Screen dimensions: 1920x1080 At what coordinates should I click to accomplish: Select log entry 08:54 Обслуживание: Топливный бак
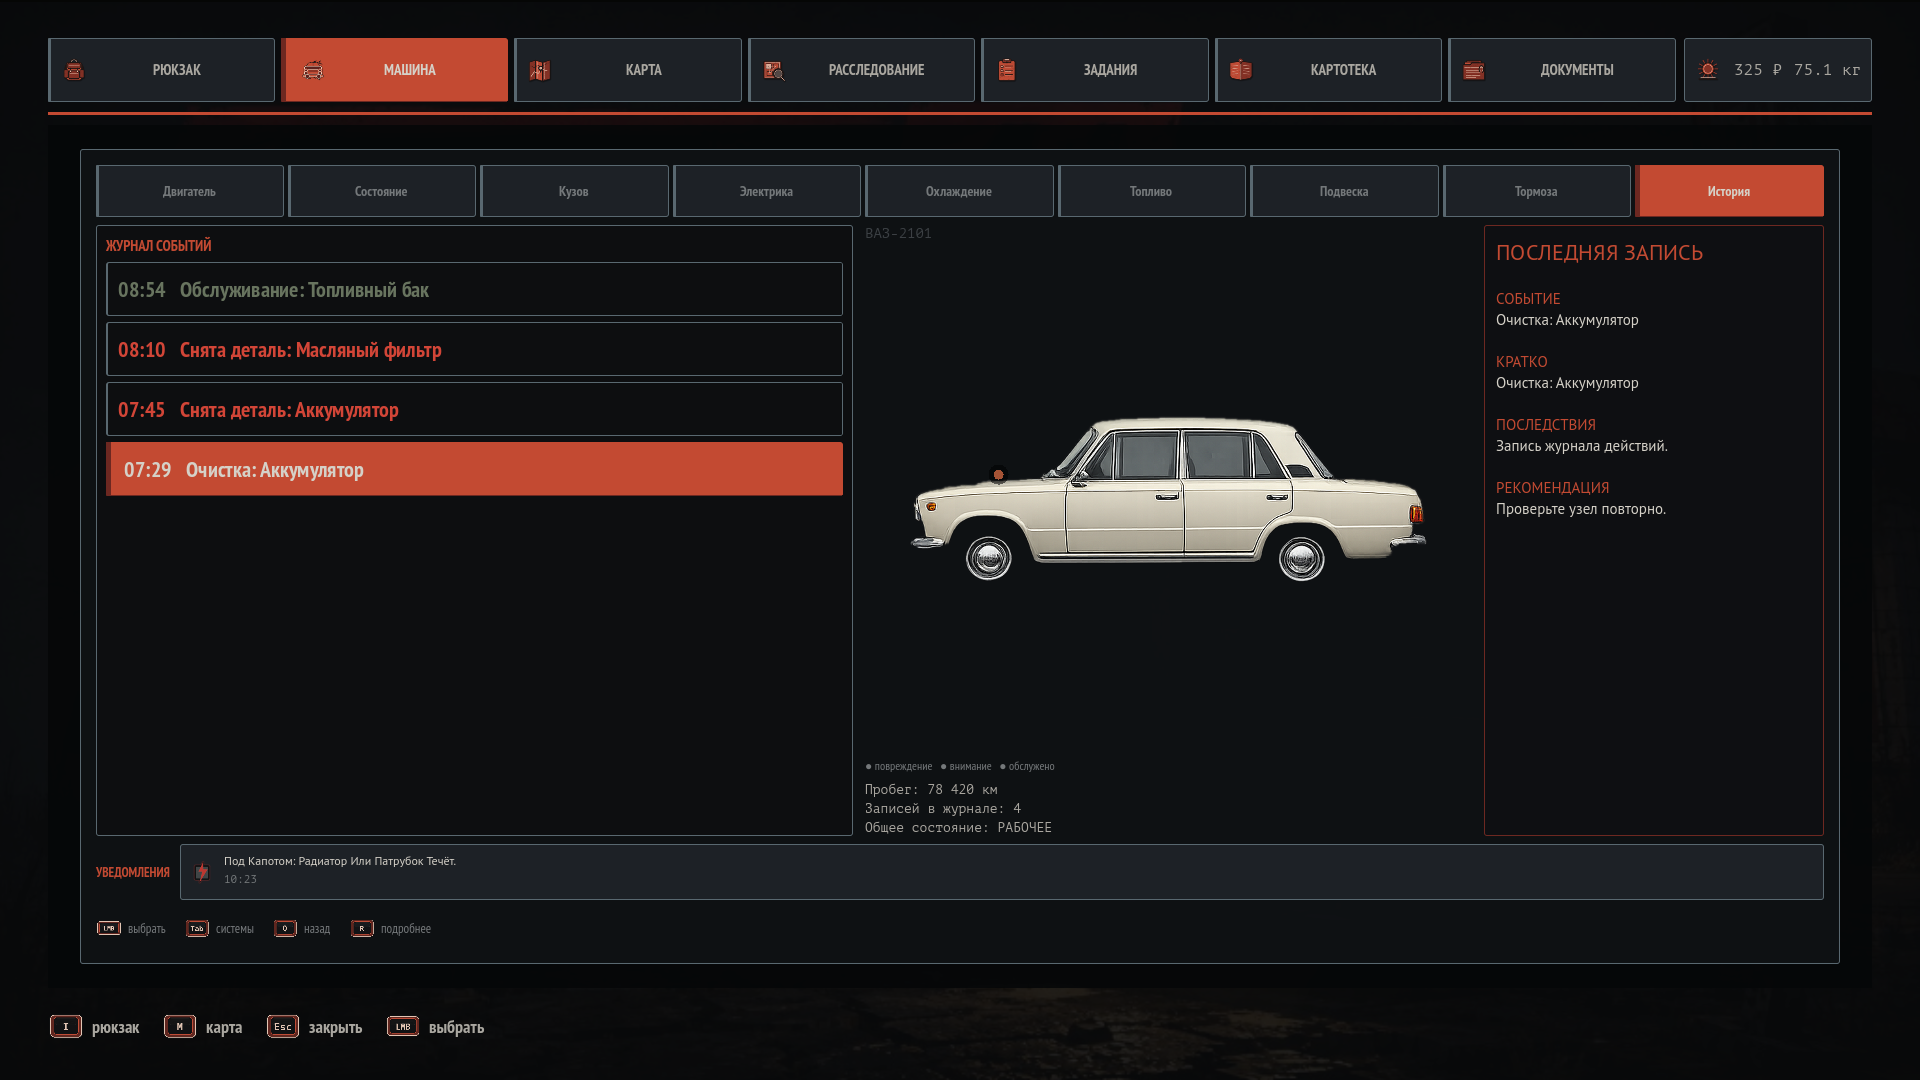tap(474, 290)
